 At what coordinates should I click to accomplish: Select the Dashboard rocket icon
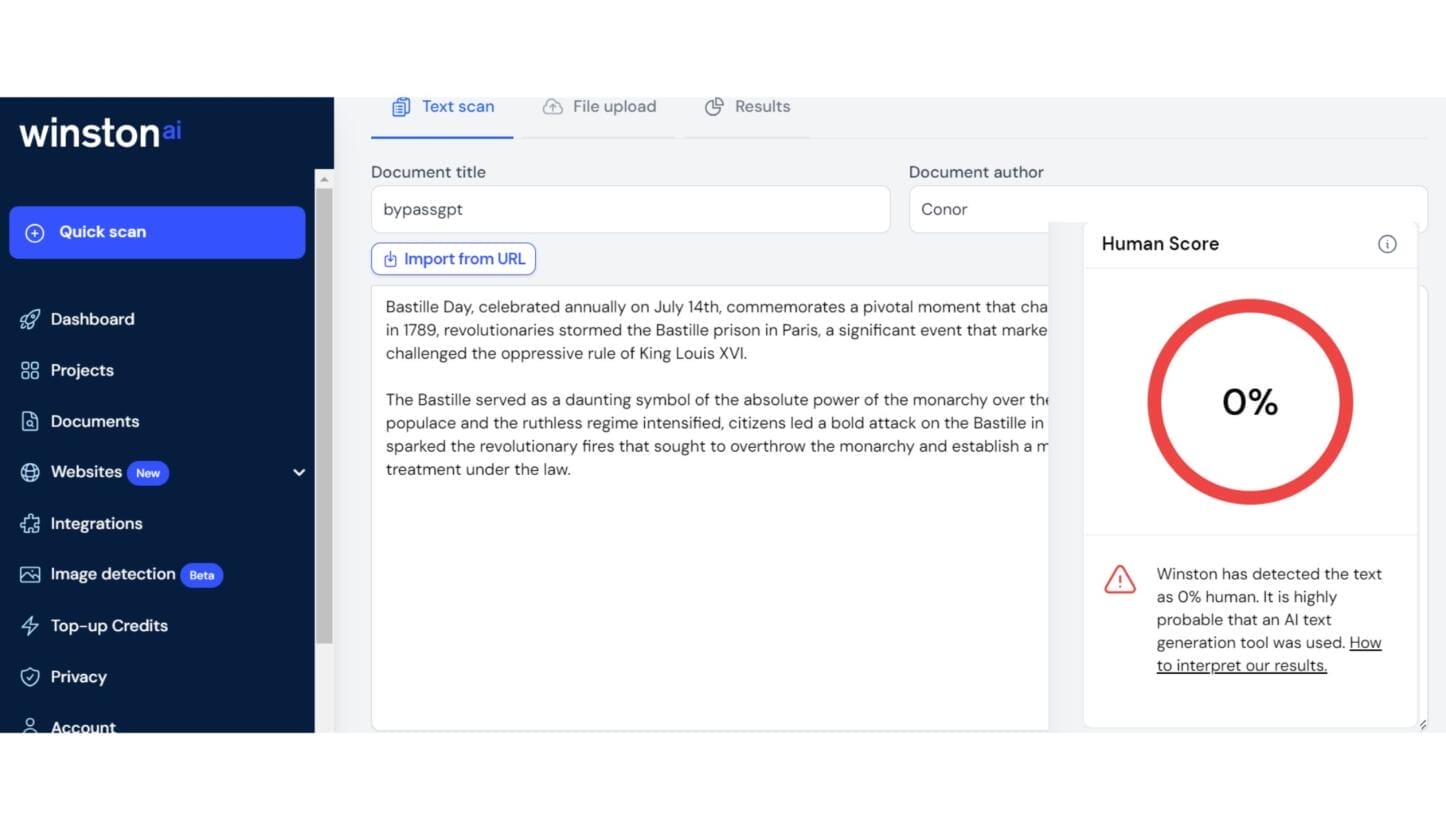tap(31, 319)
